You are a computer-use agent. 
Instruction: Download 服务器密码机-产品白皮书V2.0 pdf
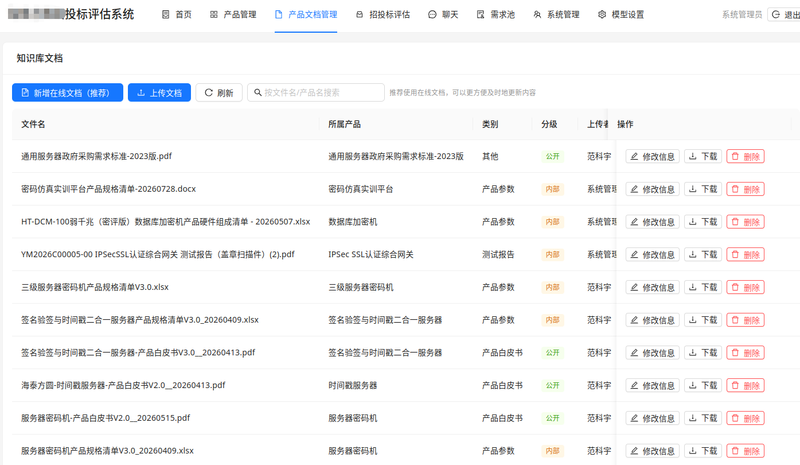[x=703, y=418]
